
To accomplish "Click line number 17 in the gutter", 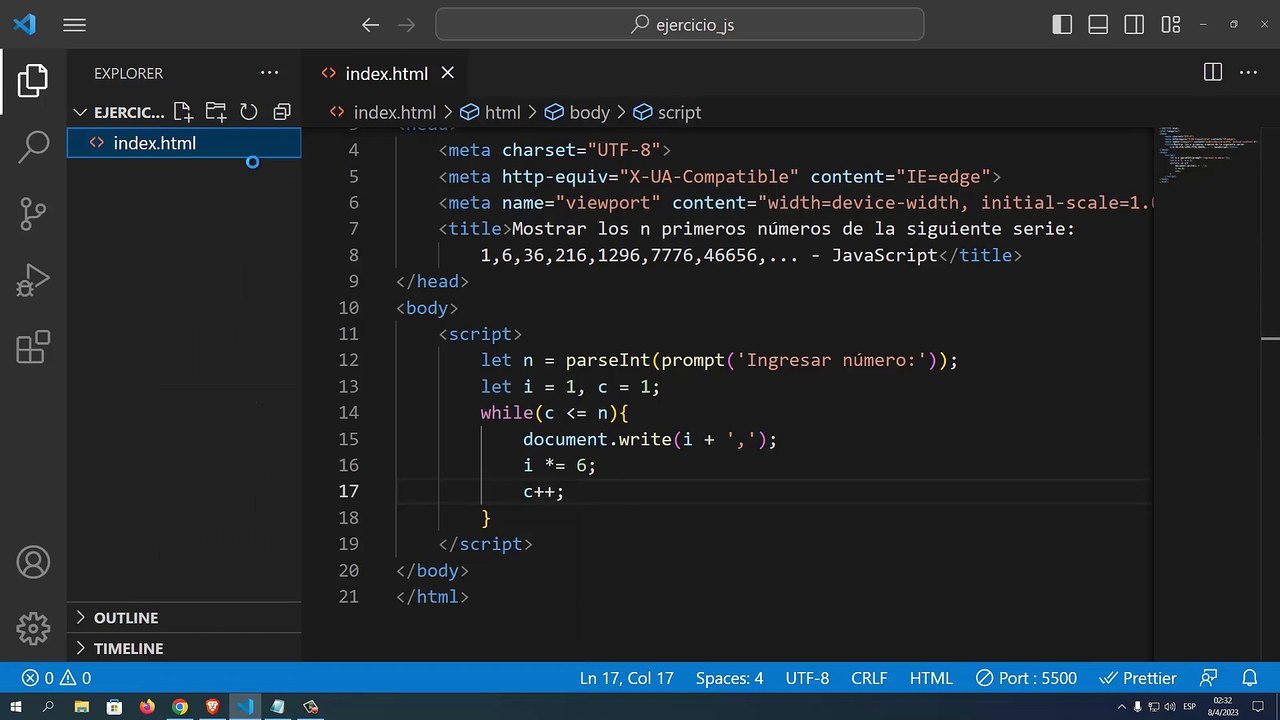I will pyautogui.click(x=348, y=491).
